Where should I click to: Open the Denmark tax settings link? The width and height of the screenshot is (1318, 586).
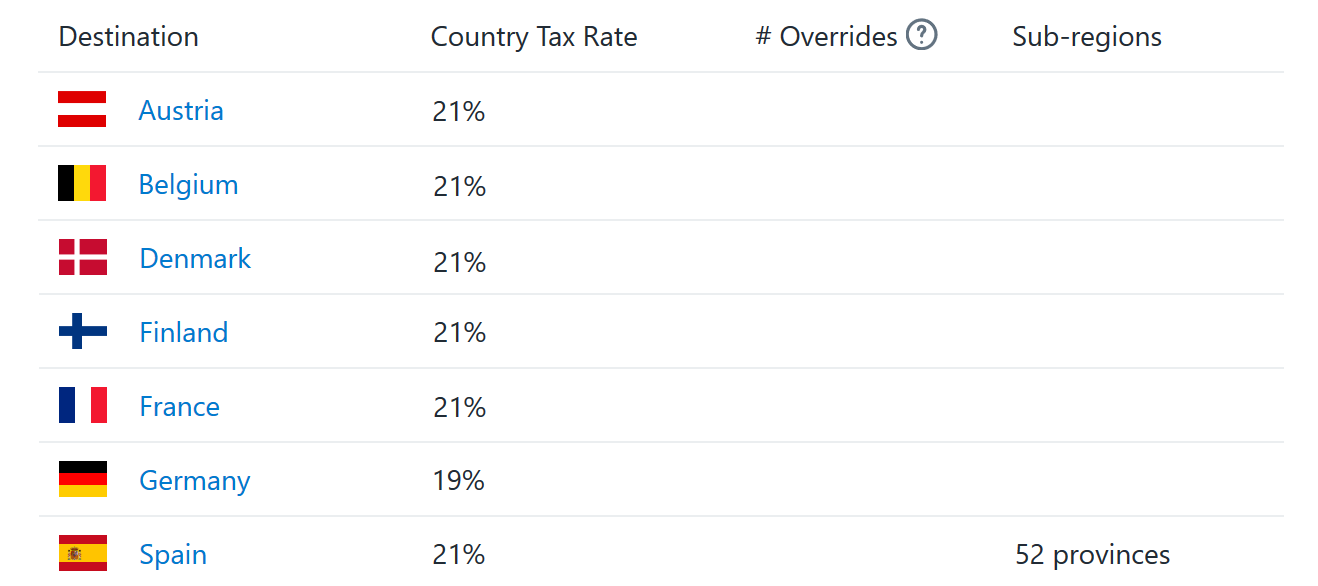195,258
